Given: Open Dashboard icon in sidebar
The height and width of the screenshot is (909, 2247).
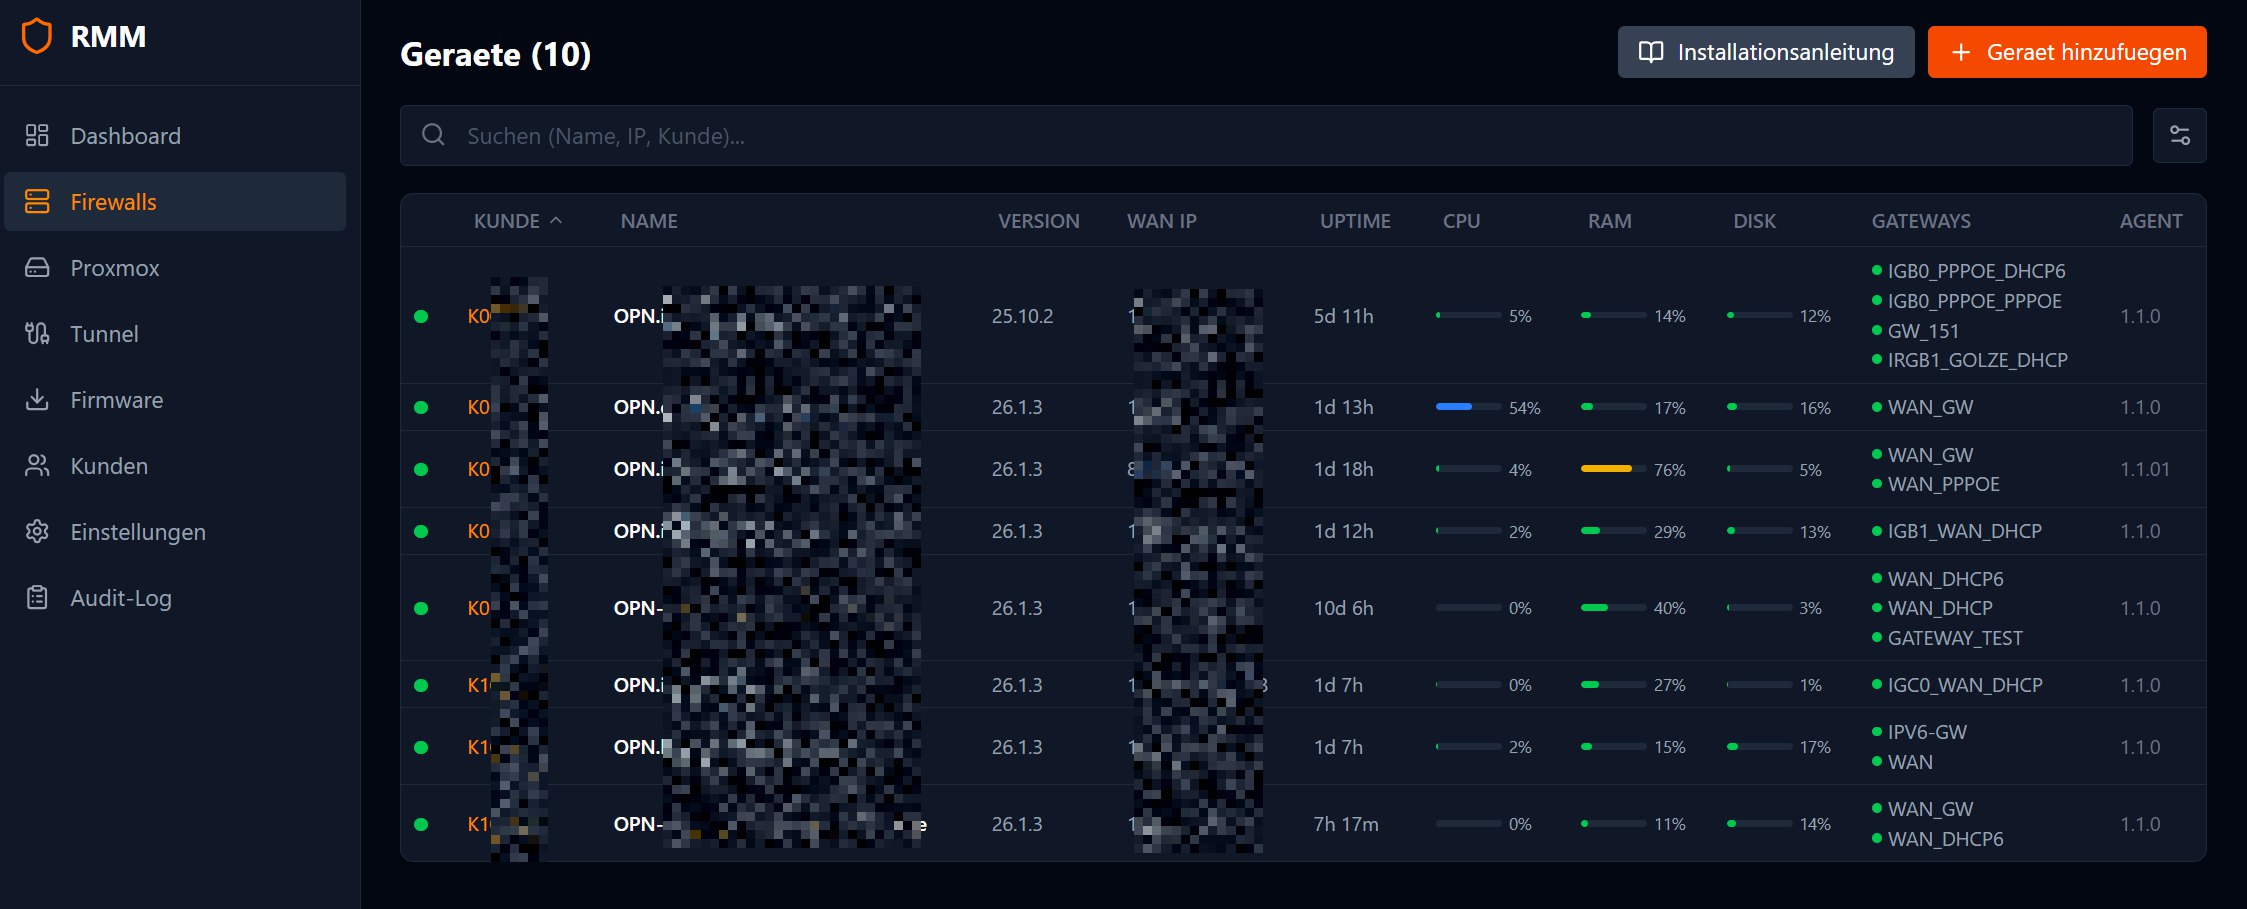Looking at the screenshot, I should pyautogui.click(x=37, y=135).
